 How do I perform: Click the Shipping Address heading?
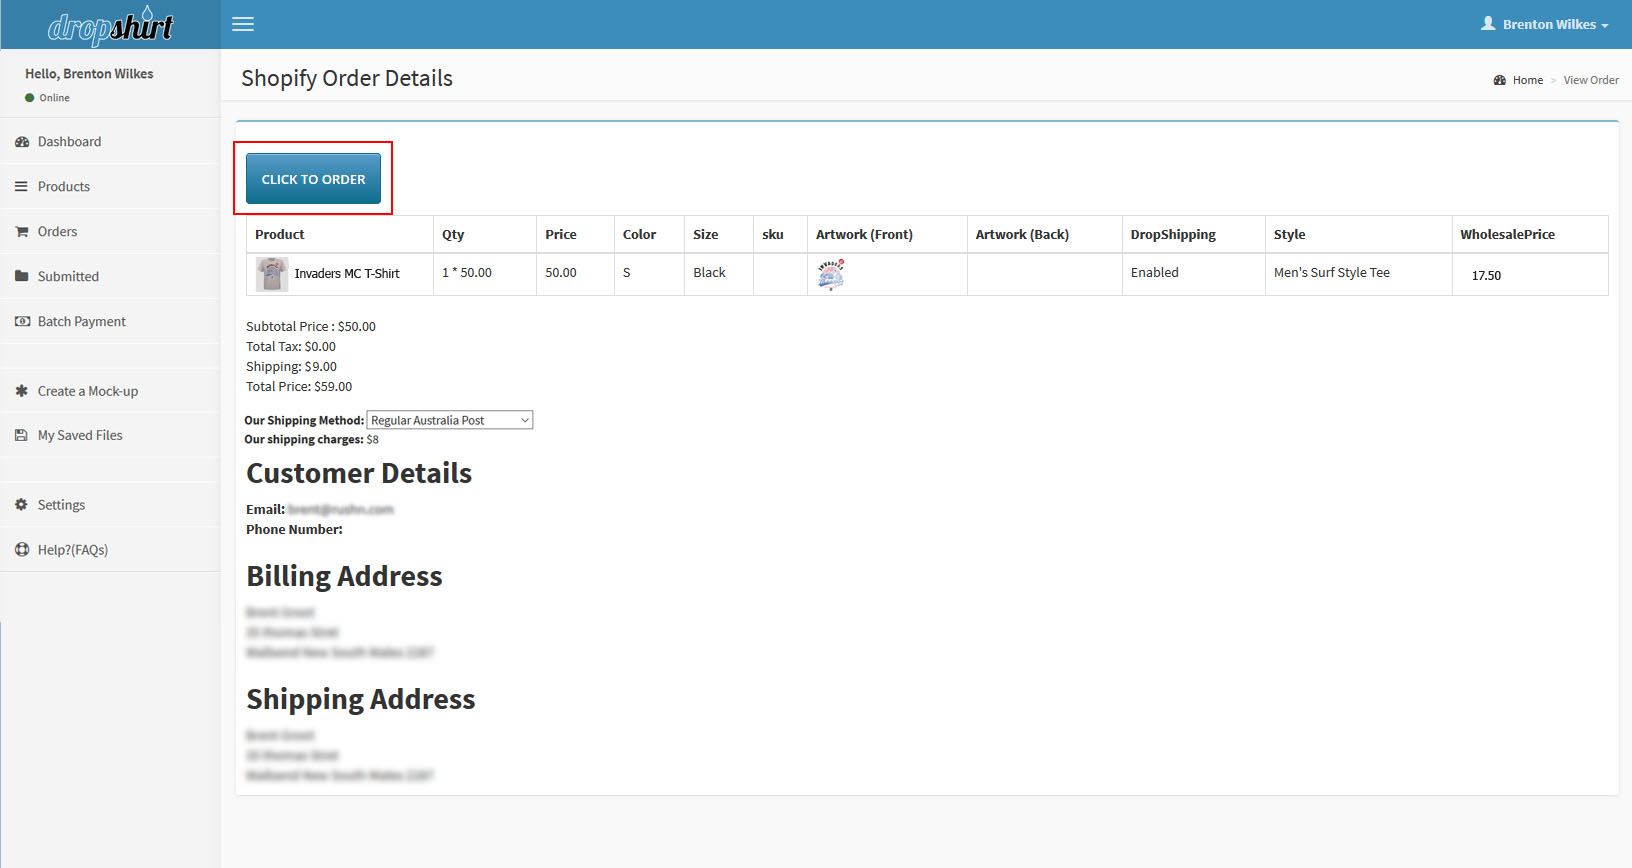360,700
